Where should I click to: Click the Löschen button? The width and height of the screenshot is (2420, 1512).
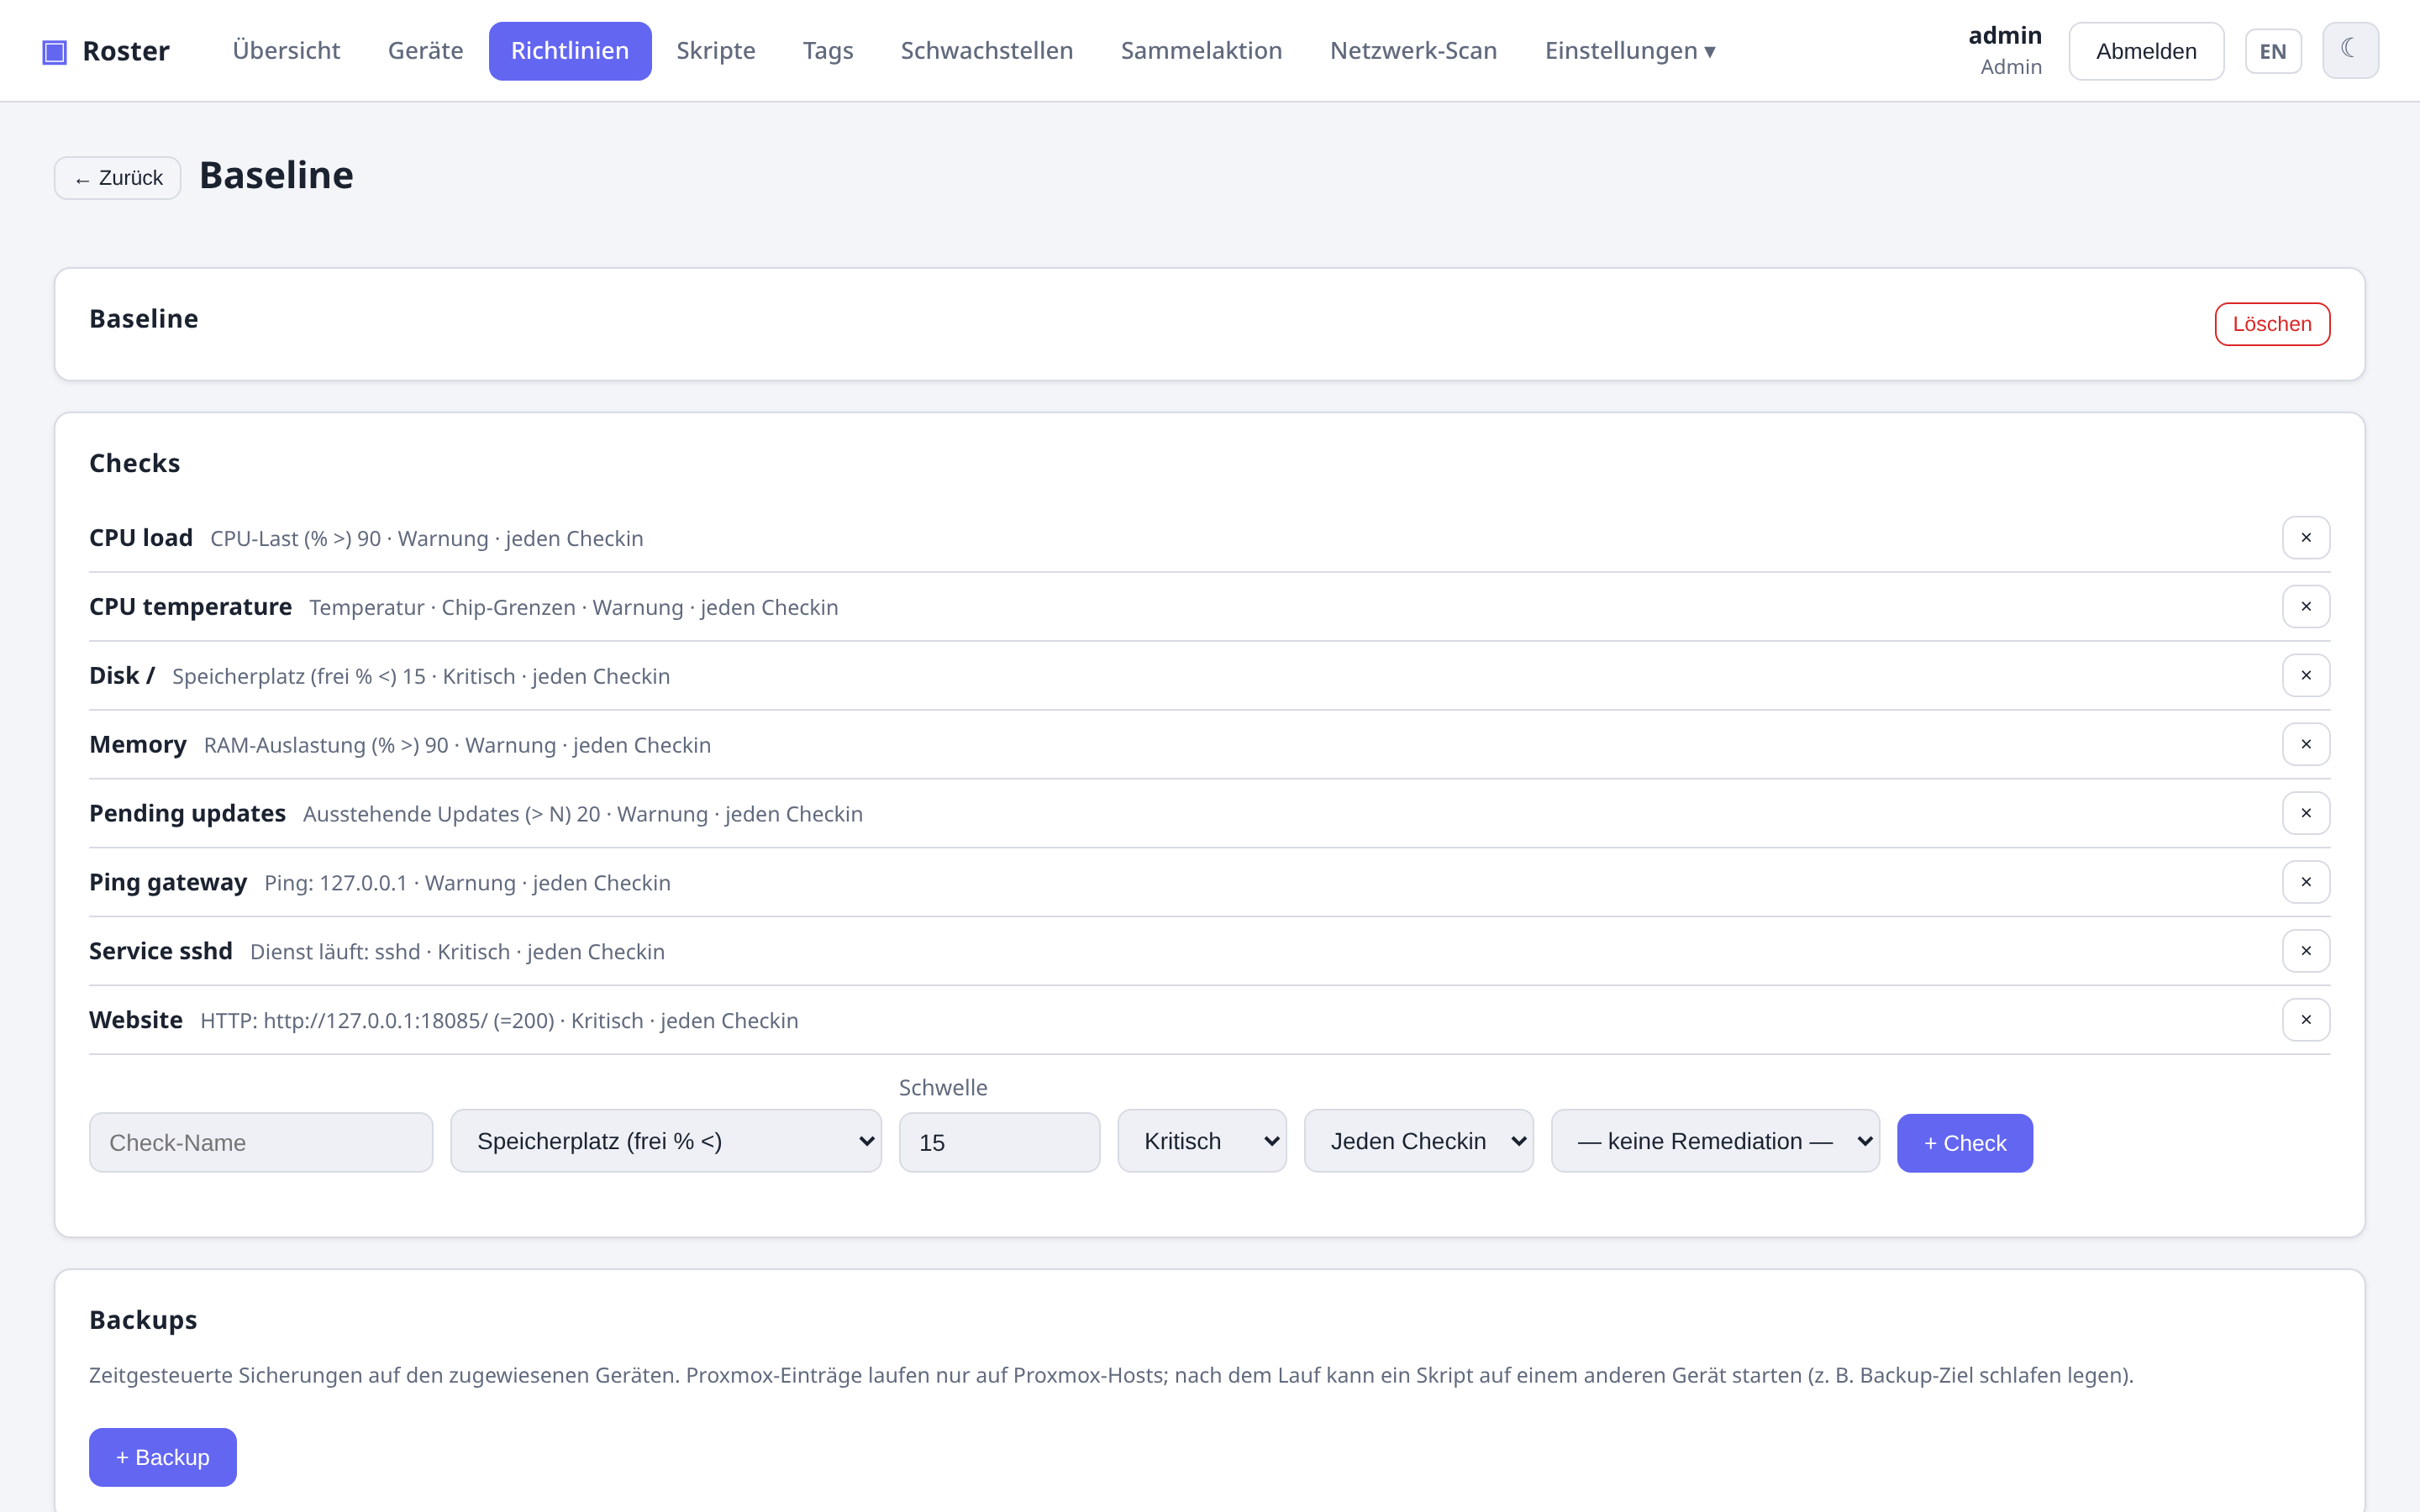2272,324
